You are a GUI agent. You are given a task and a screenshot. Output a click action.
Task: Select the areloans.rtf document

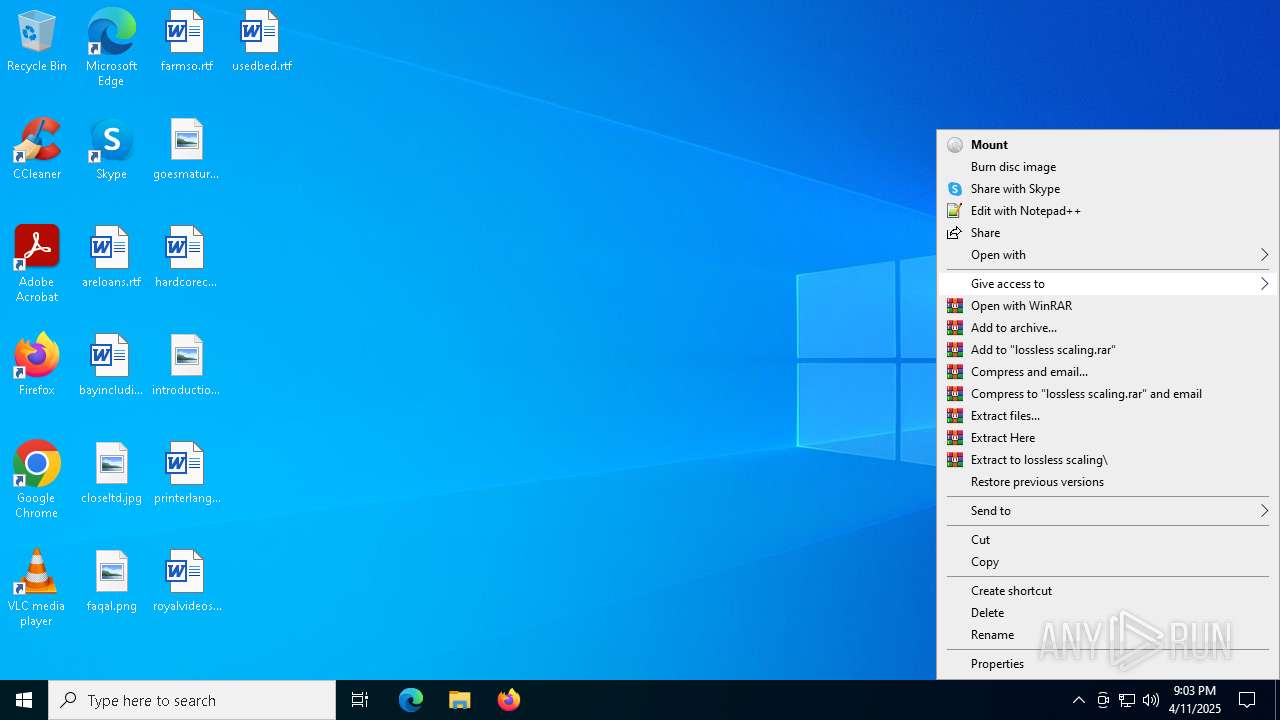point(111,258)
